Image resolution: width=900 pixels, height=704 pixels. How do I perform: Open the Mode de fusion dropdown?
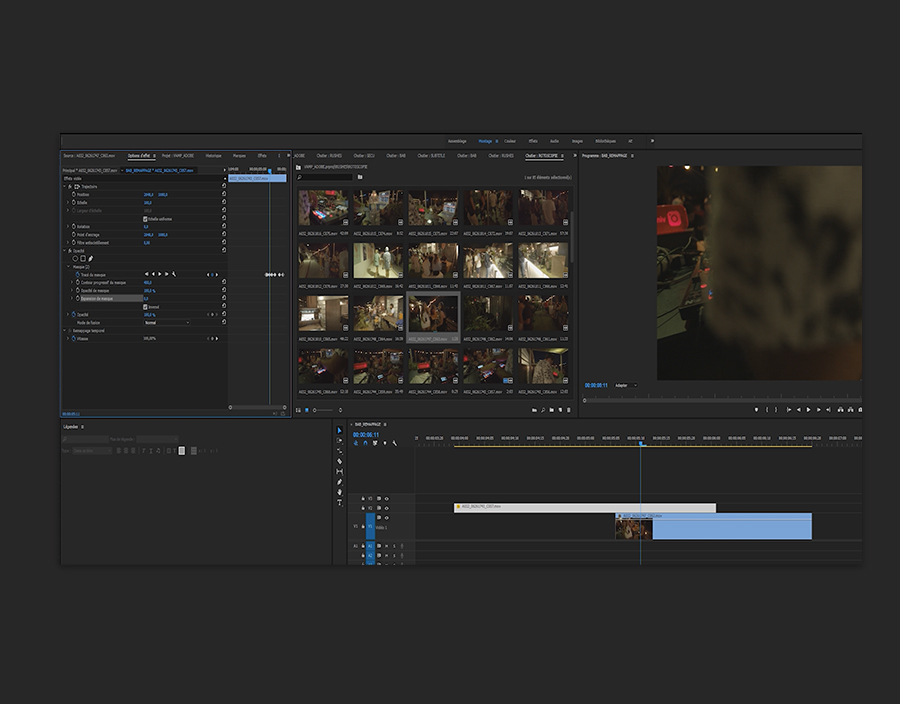click(x=166, y=322)
